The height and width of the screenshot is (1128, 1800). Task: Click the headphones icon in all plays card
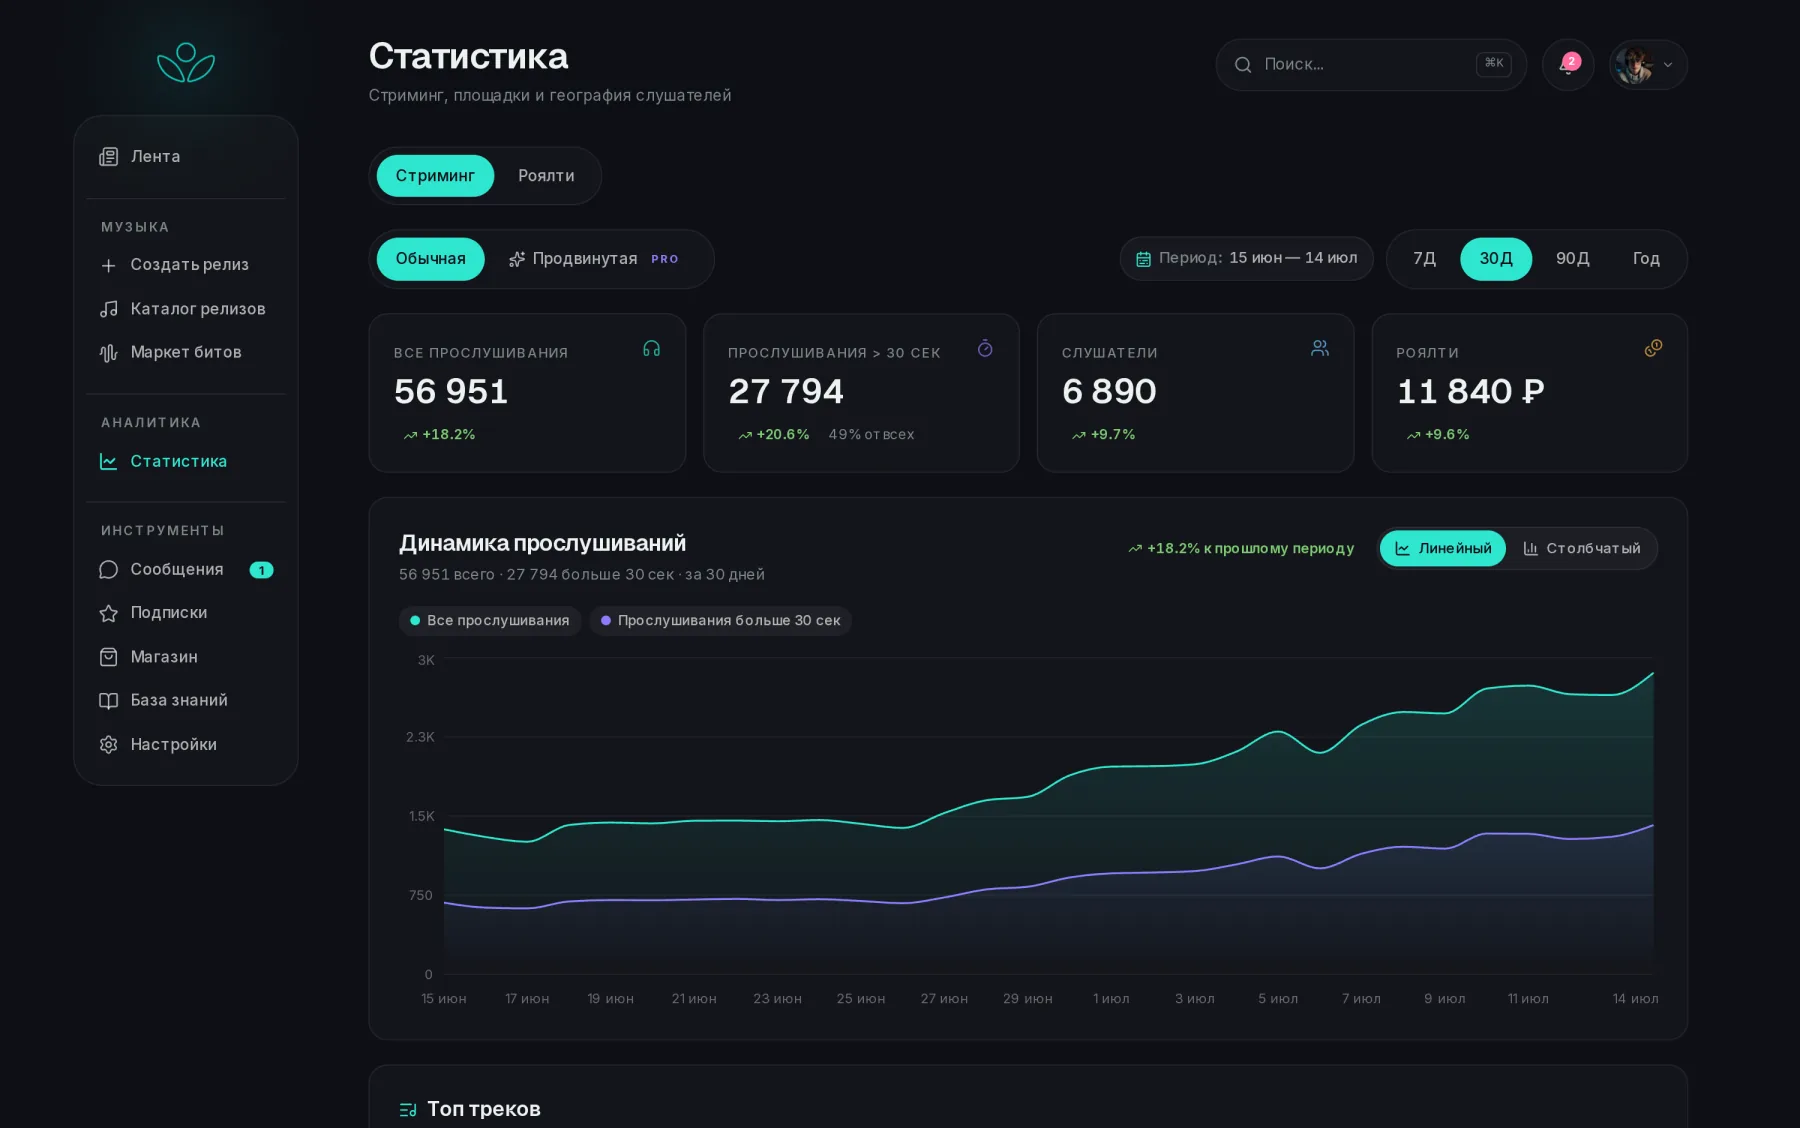651,349
